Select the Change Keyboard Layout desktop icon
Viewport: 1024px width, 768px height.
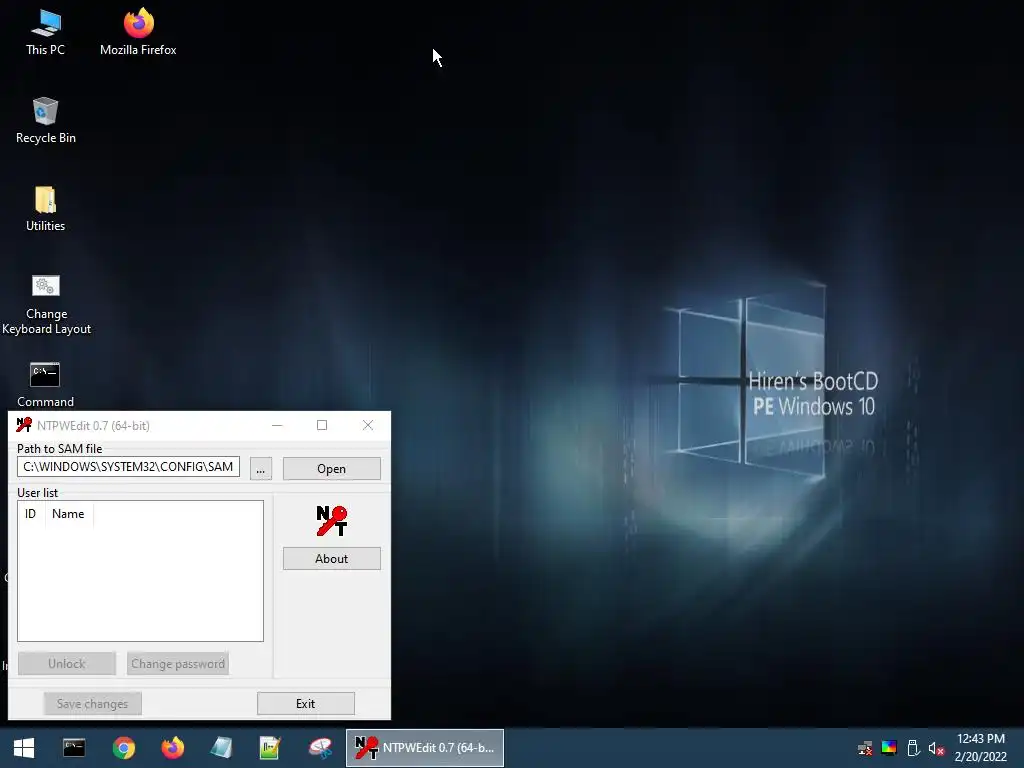pyautogui.click(x=46, y=304)
